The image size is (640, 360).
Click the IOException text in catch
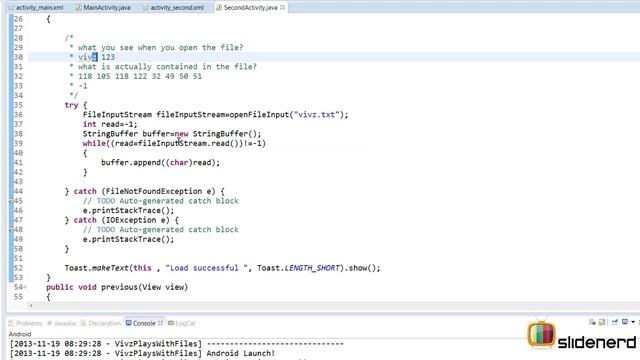pos(131,220)
